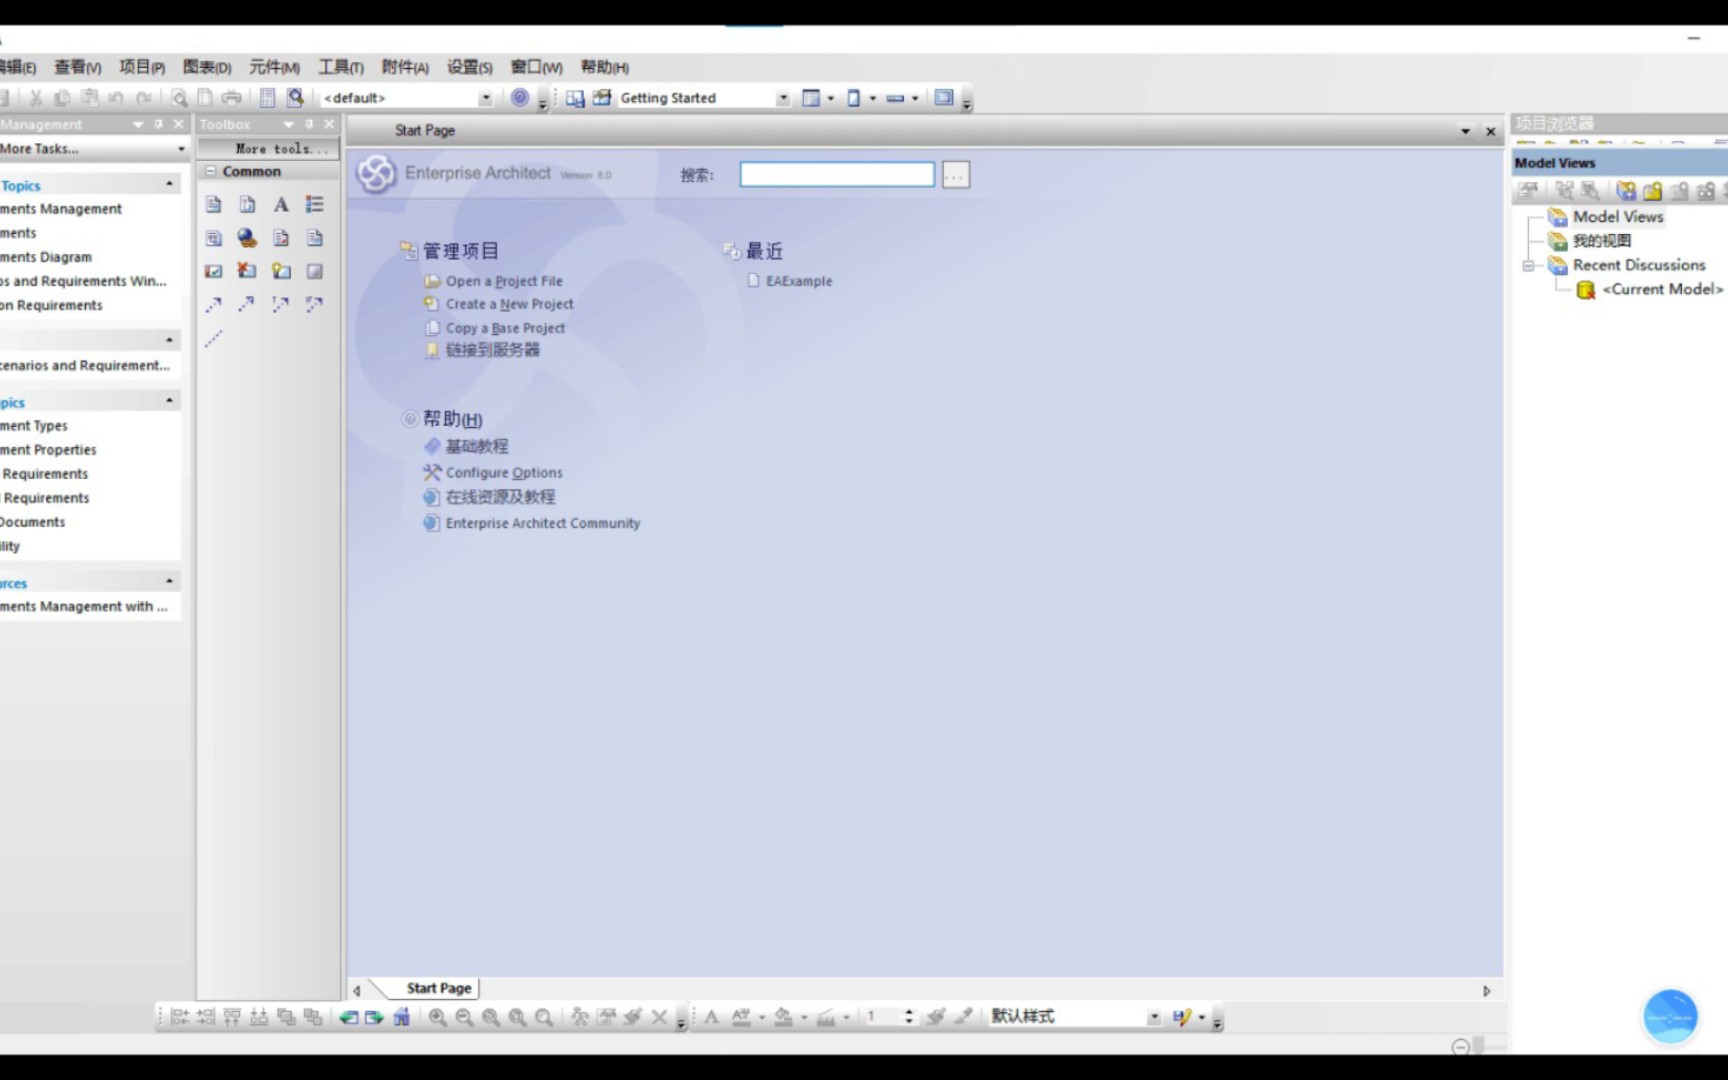
Task: Open the 项目(P) menu
Action: pyautogui.click(x=142, y=67)
